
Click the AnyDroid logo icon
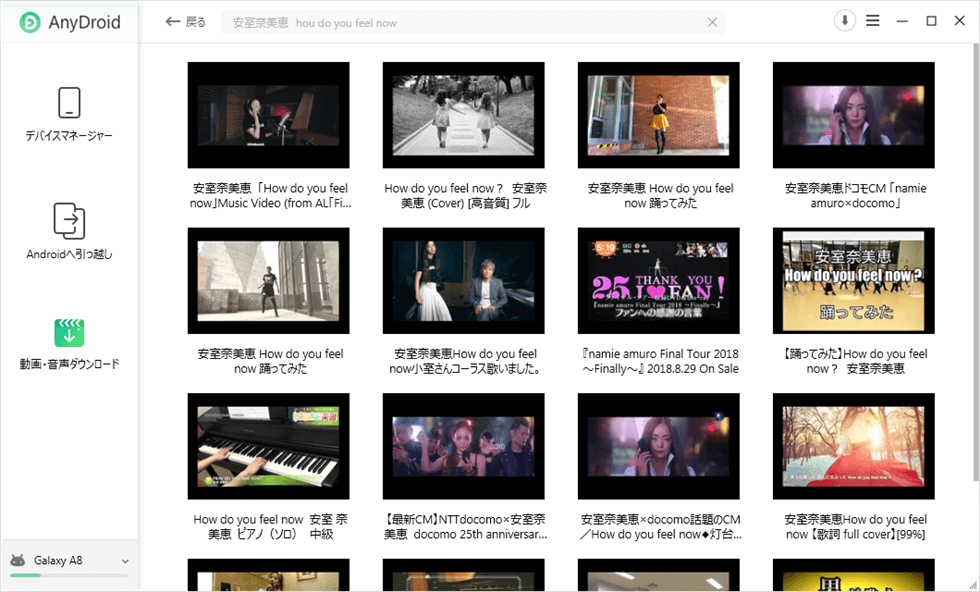30,22
